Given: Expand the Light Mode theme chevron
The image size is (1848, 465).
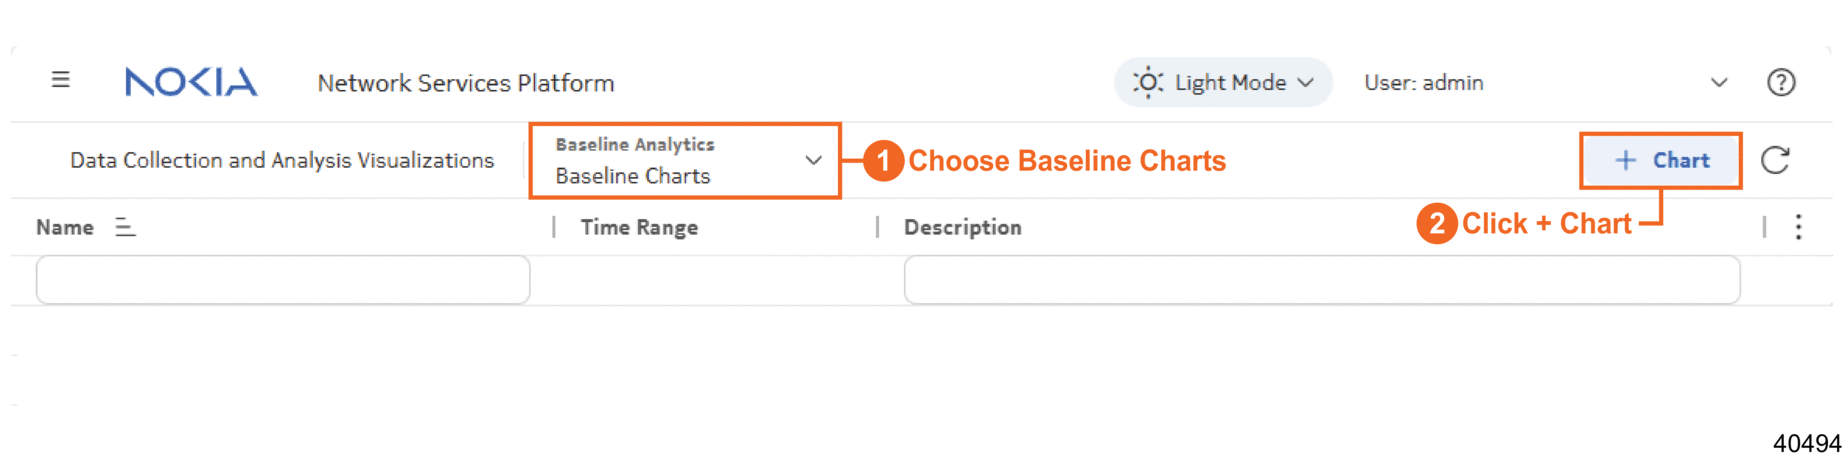Looking at the screenshot, I should point(1306,82).
